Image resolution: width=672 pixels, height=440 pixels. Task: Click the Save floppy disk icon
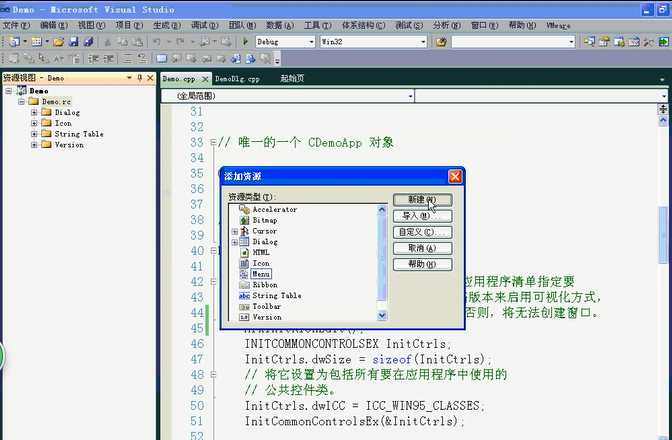click(74, 42)
